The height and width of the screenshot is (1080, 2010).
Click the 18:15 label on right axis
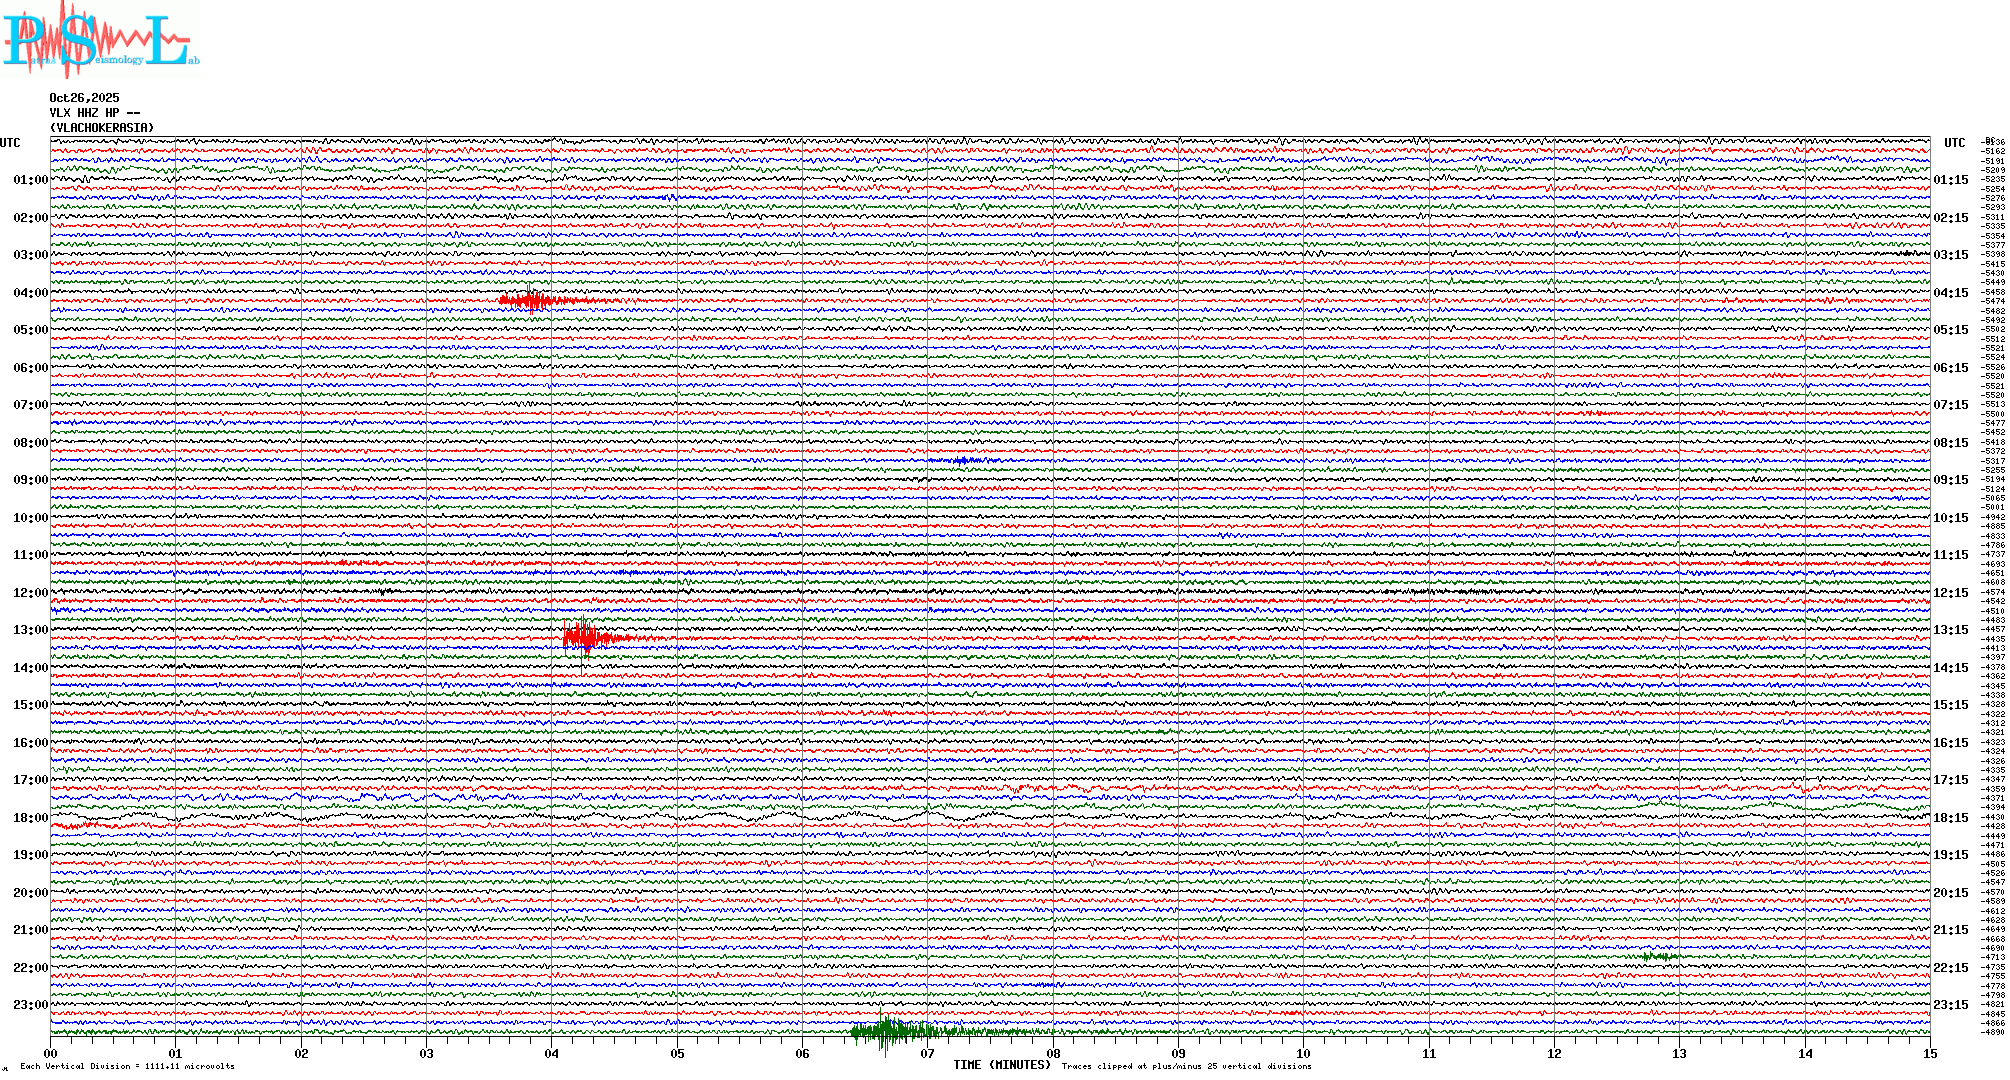1951,818
